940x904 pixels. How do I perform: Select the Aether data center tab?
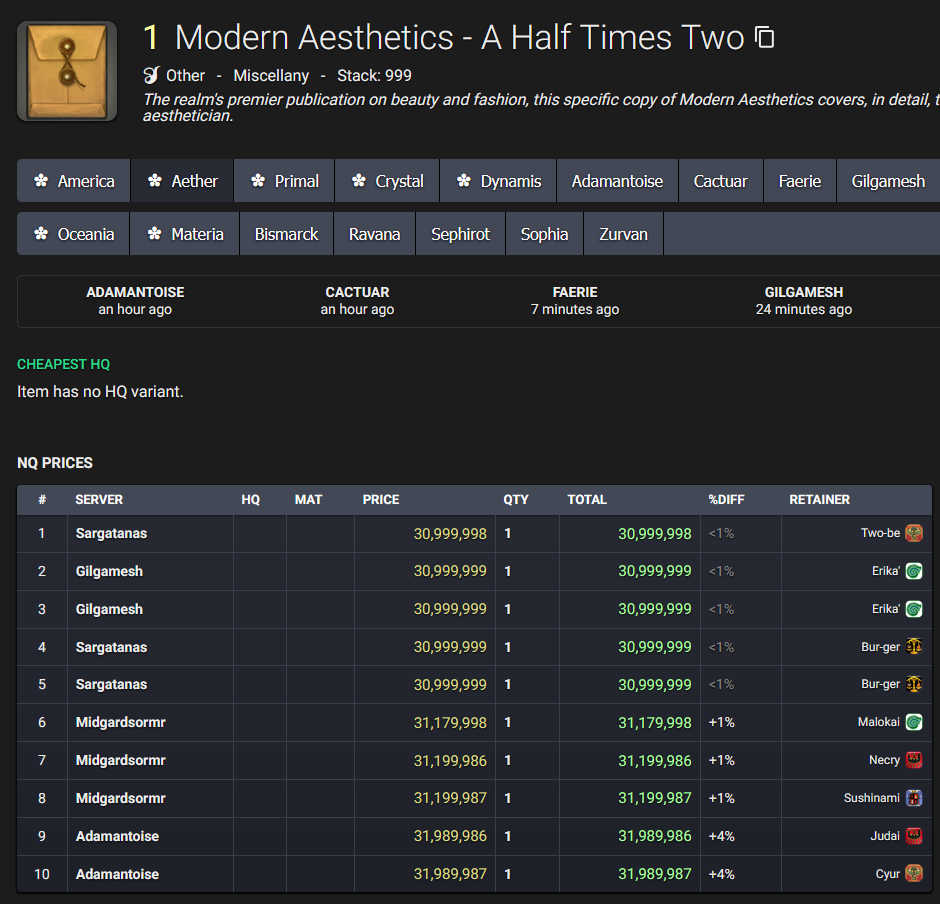[182, 181]
